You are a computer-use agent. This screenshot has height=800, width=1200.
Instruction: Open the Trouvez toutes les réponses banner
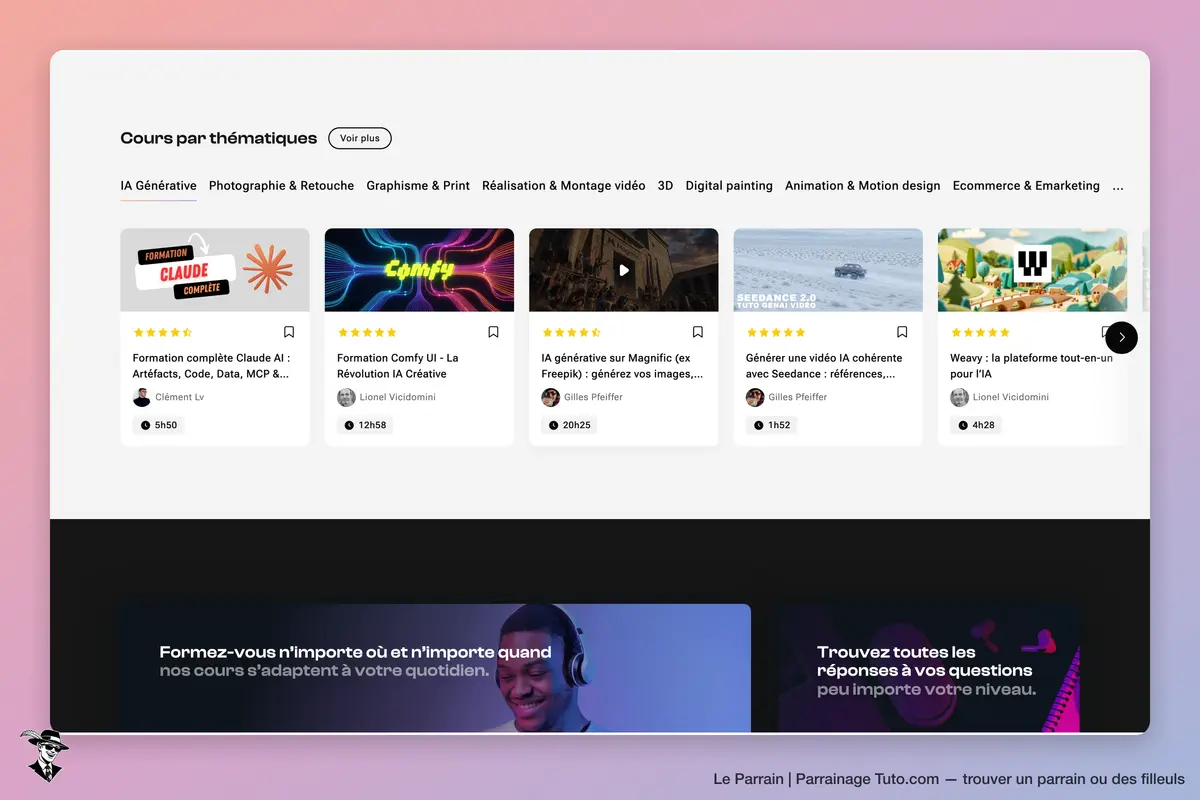pos(930,668)
